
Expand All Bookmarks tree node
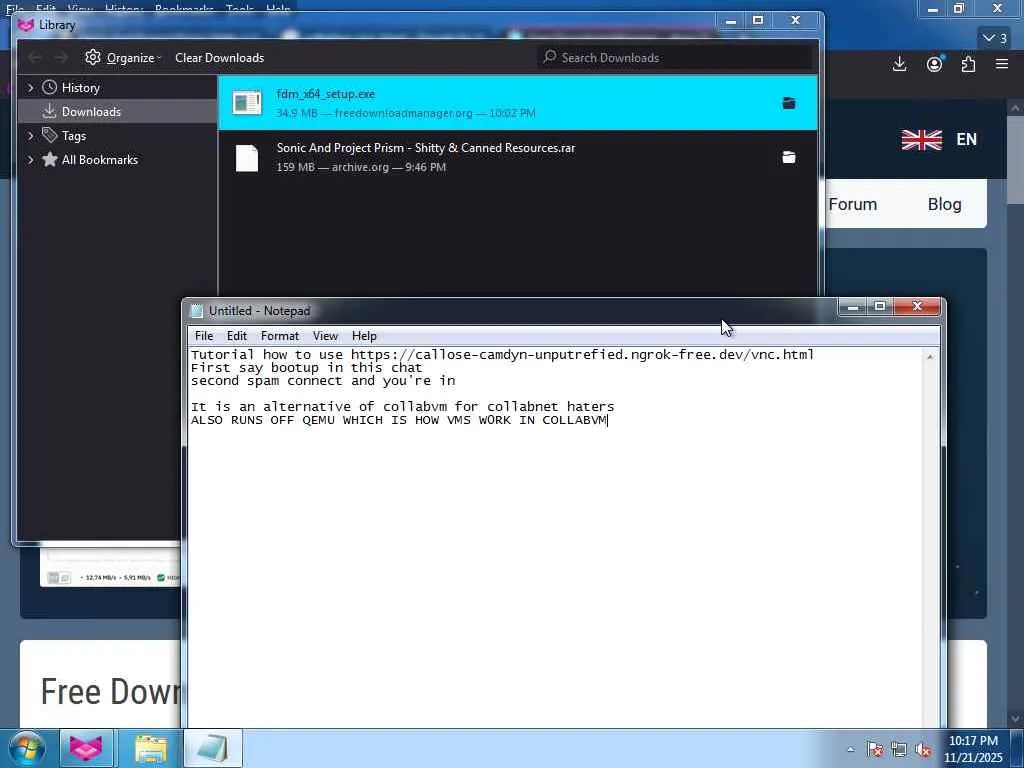[x=30, y=159]
